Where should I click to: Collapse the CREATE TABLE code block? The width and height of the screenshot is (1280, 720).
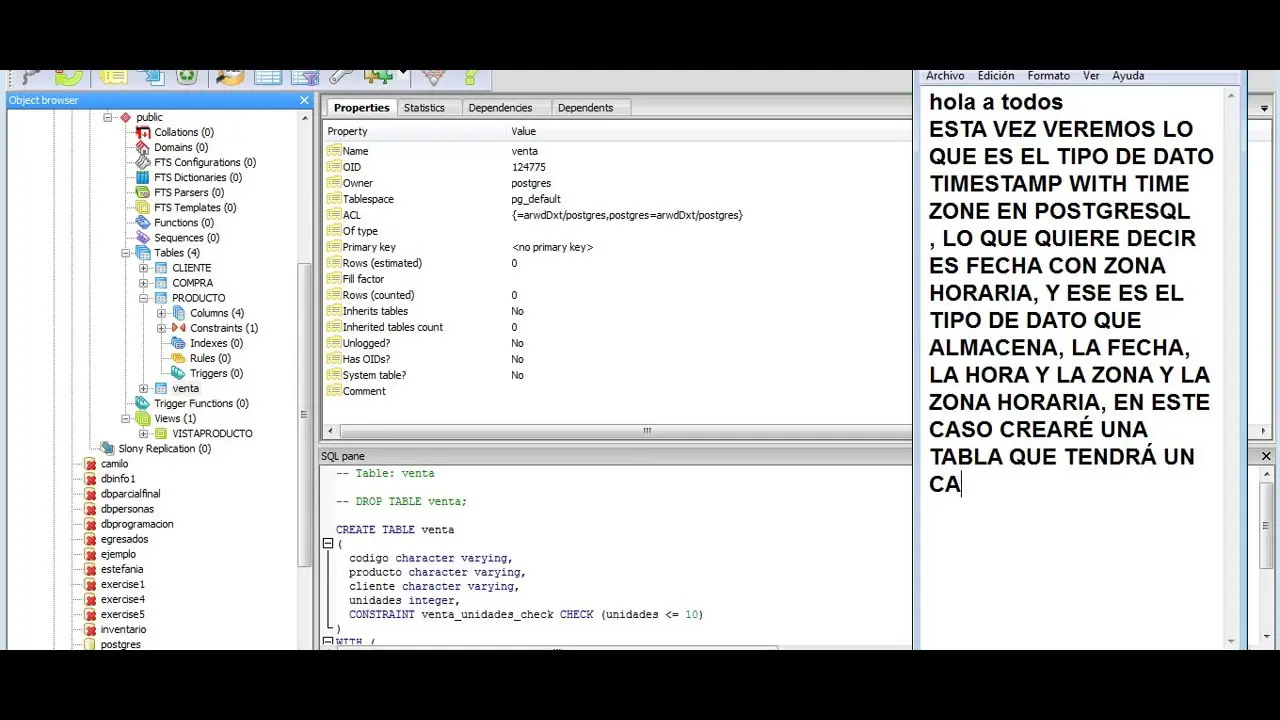point(327,544)
